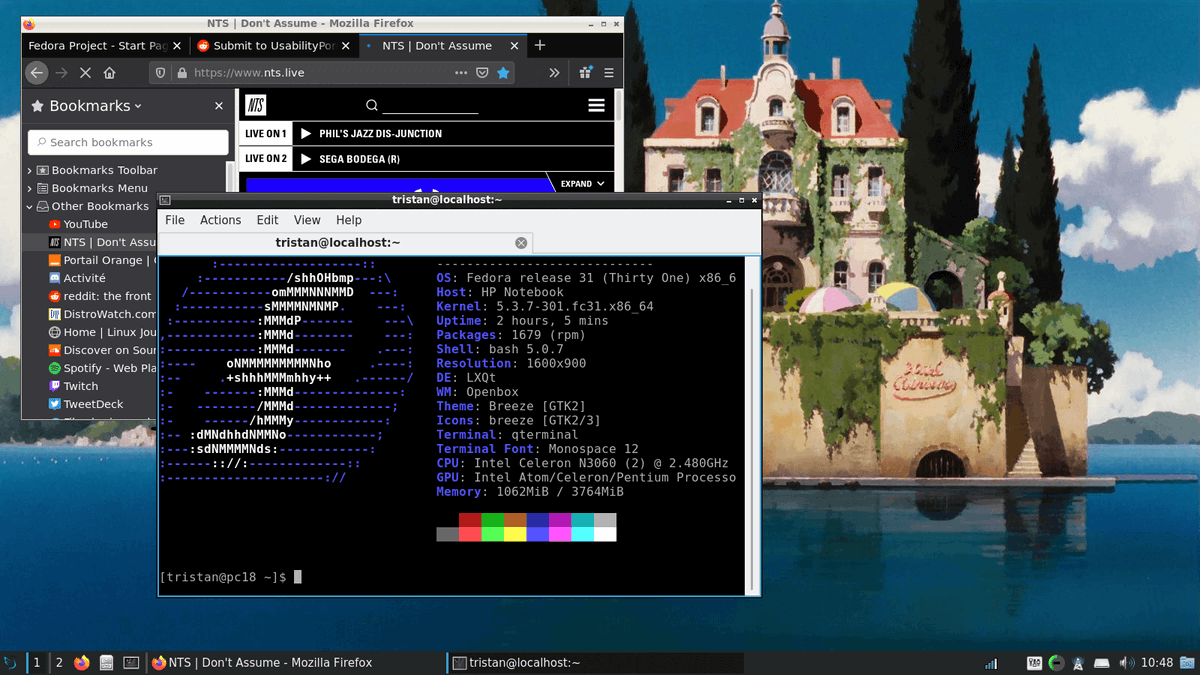Image resolution: width=1200 pixels, height=675 pixels.
Task: Open the Spotify - Web Player bookmark
Action: tap(103, 368)
